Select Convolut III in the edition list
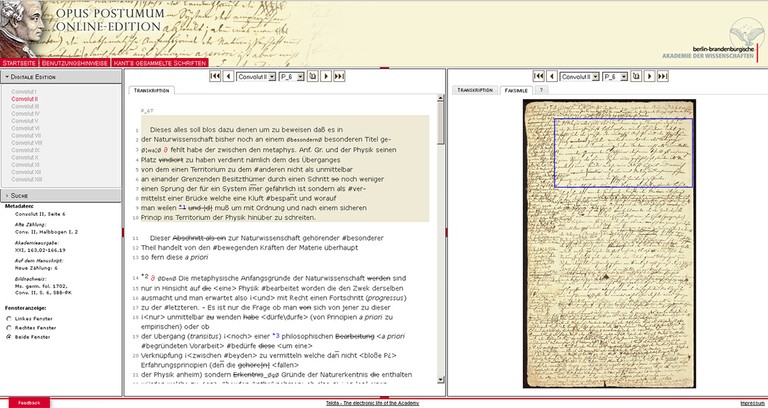The height and width of the screenshot is (408, 768). click(25, 106)
